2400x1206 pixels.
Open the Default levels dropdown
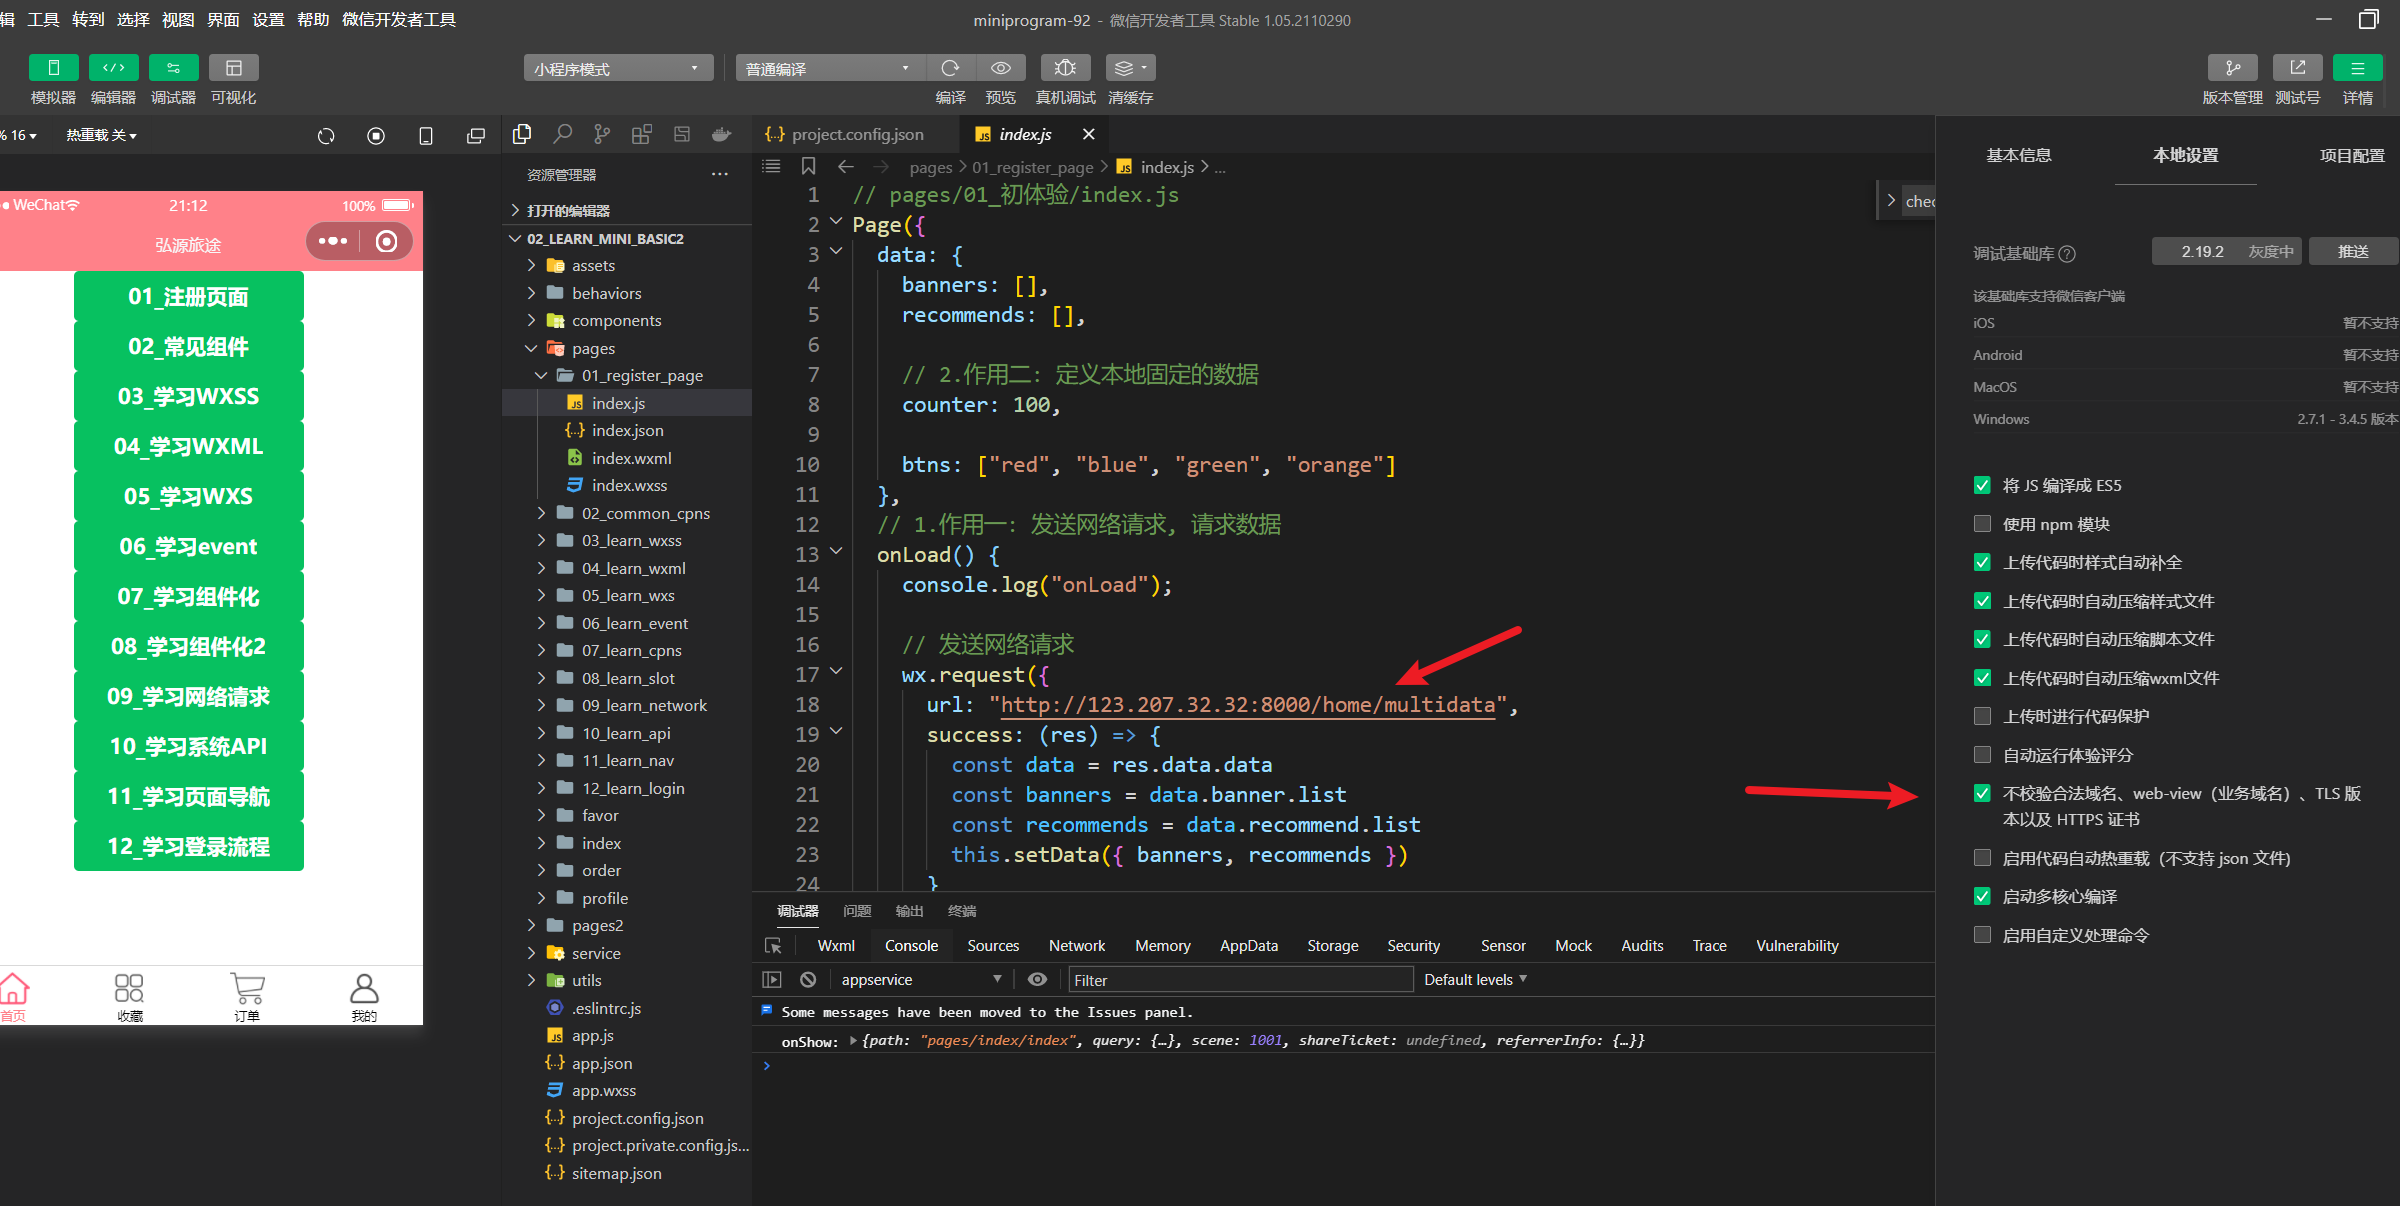1476,980
